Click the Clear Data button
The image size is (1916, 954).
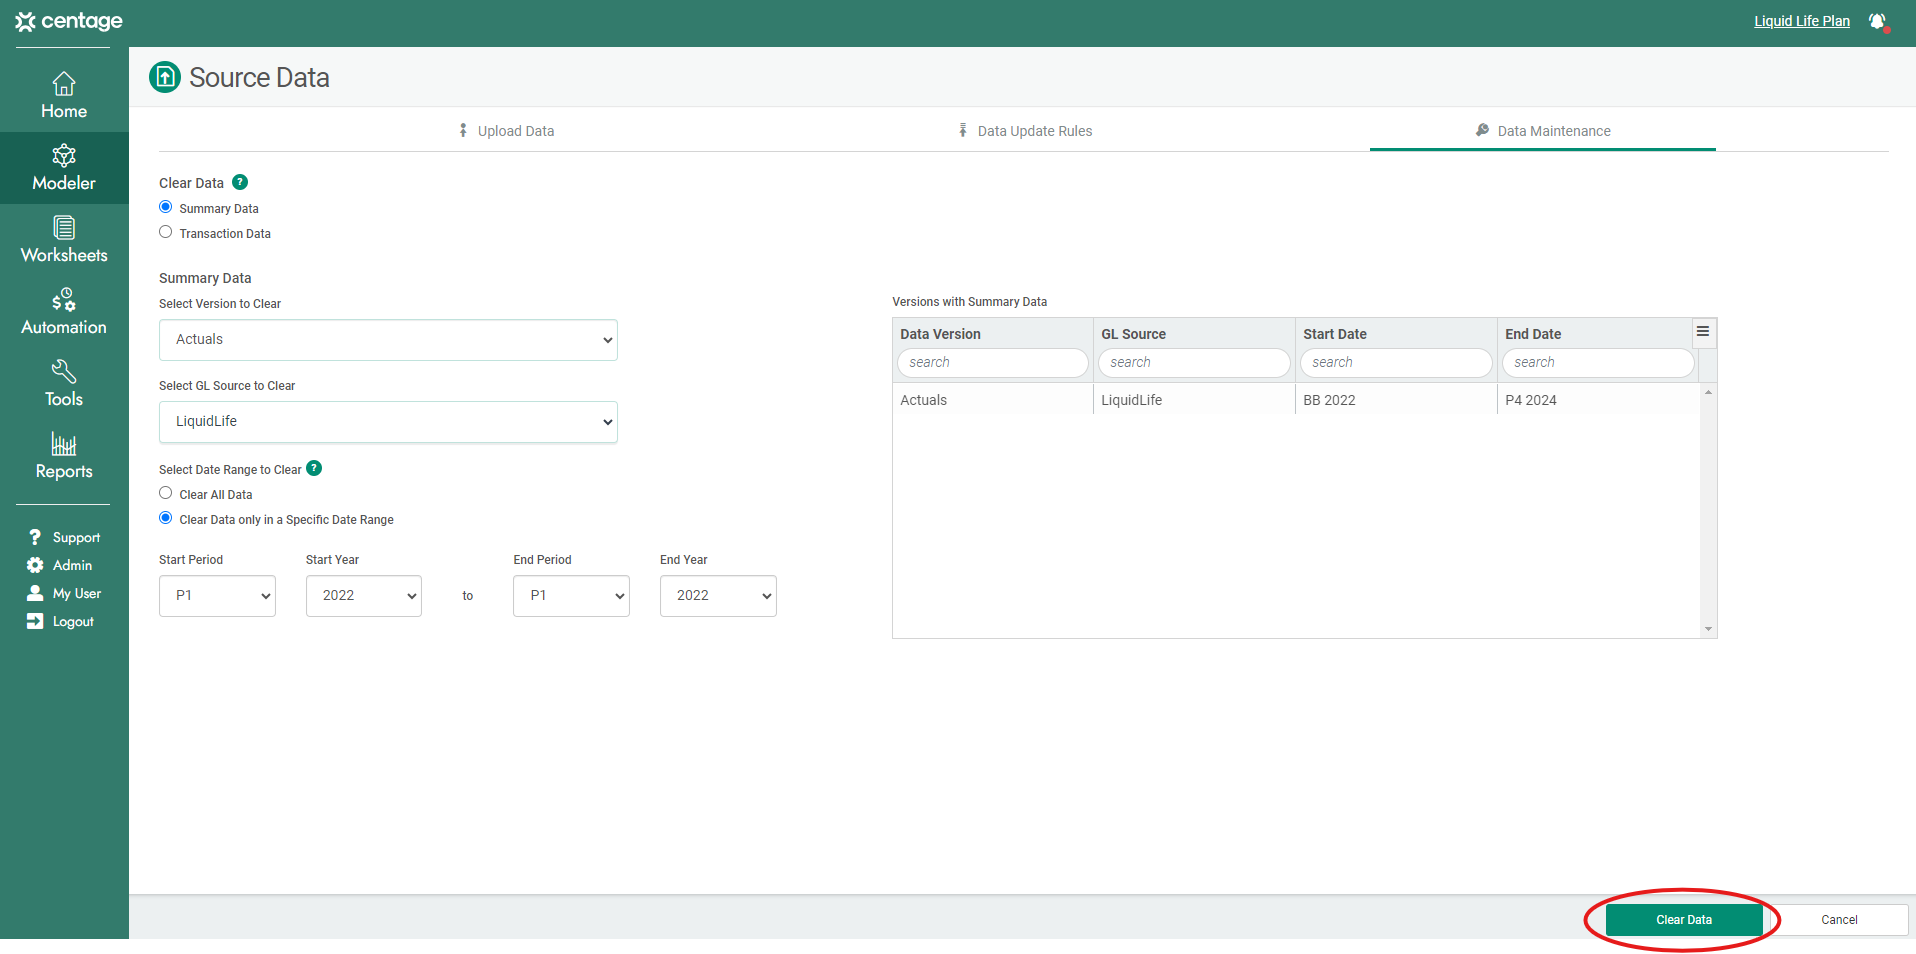(1684, 920)
